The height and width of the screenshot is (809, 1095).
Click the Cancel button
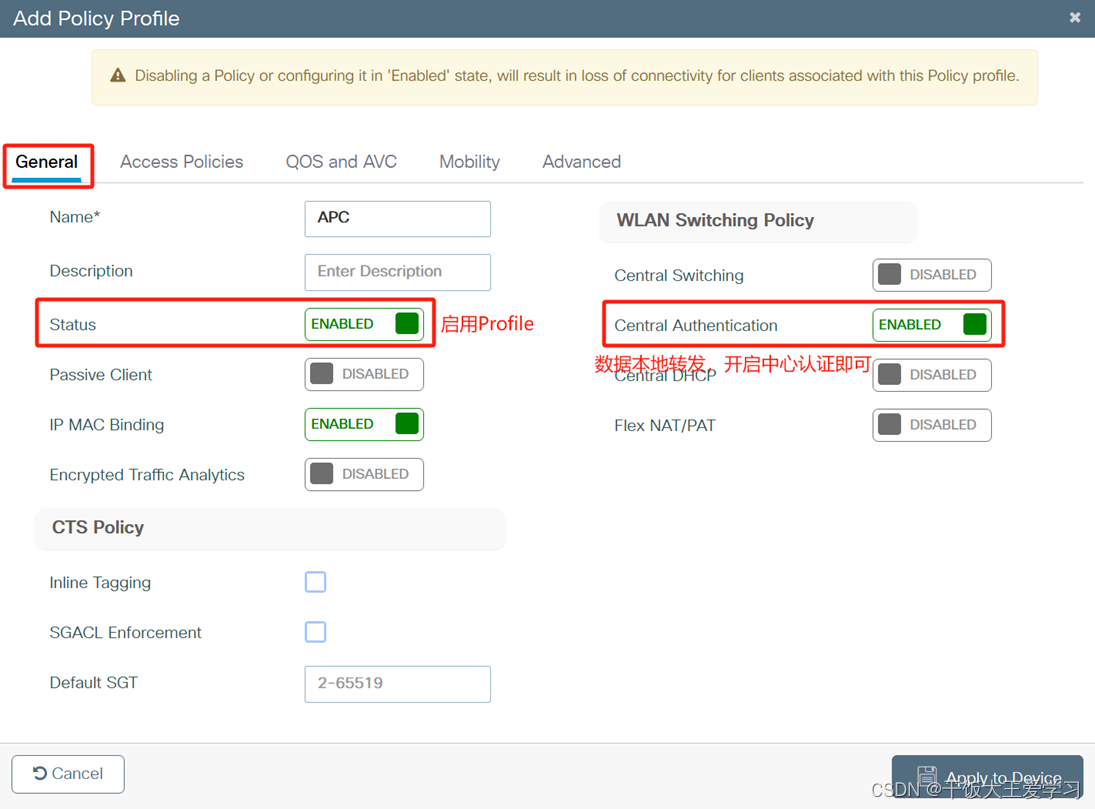coord(67,773)
